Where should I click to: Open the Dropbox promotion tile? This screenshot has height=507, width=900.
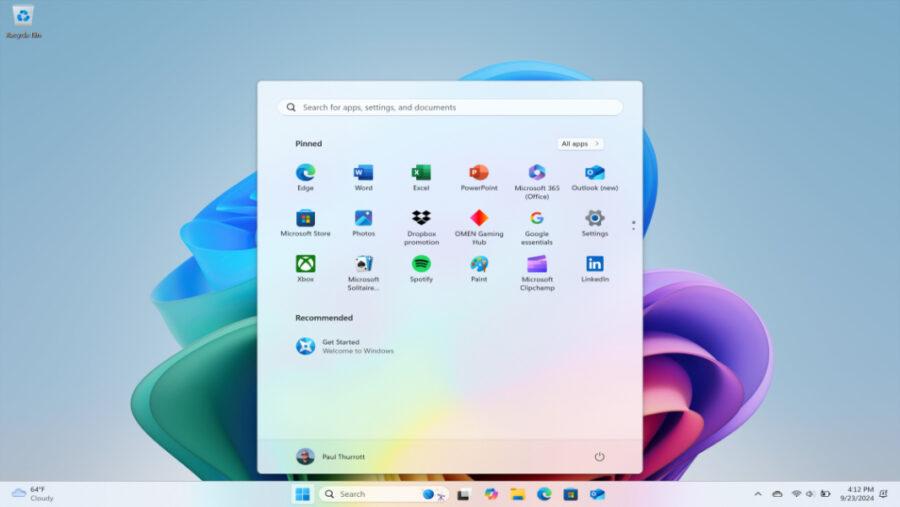click(421, 227)
